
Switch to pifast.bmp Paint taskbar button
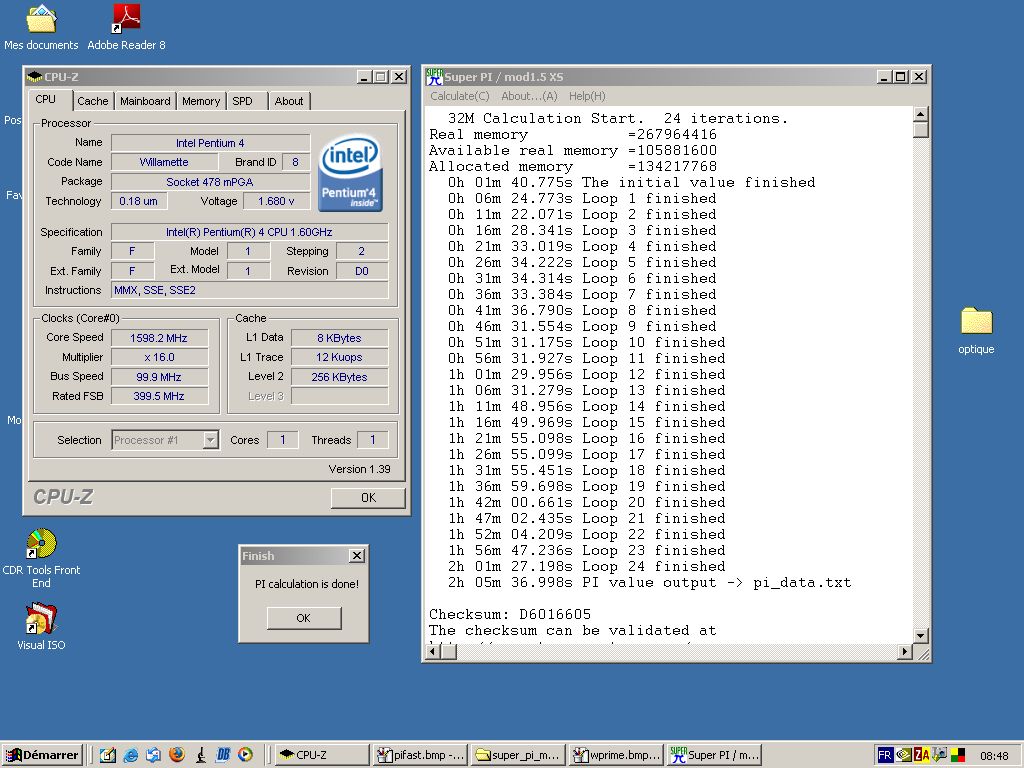coord(421,756)
